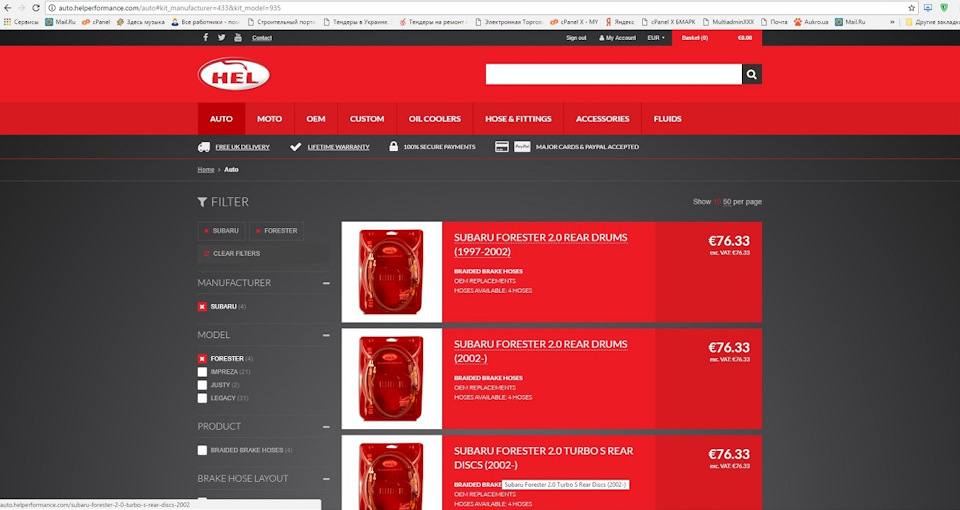Bookmark this page with star icon

912,8
